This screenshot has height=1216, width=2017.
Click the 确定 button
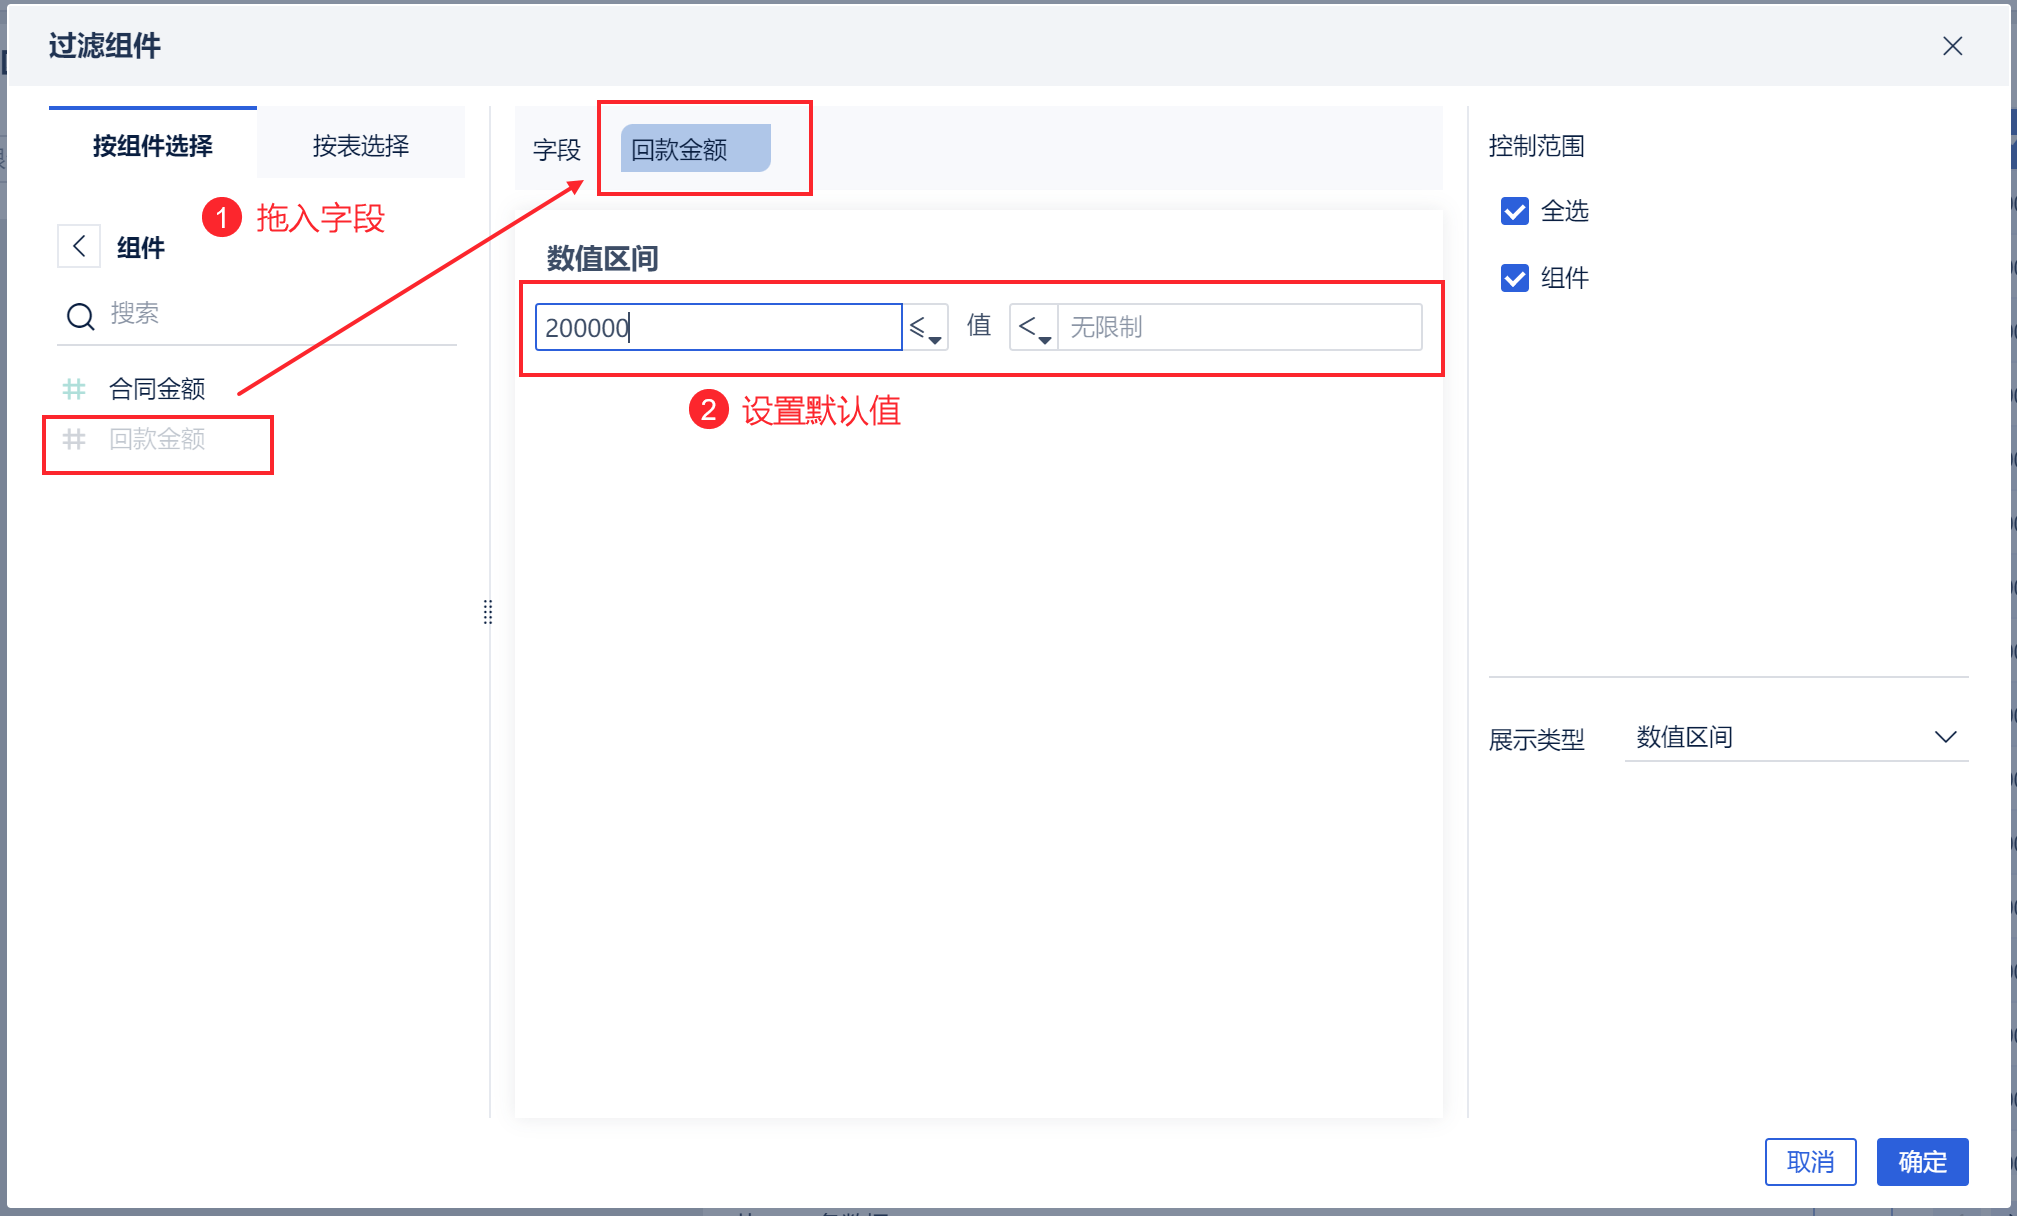pyautogui.click(x=1922, y=1162)
